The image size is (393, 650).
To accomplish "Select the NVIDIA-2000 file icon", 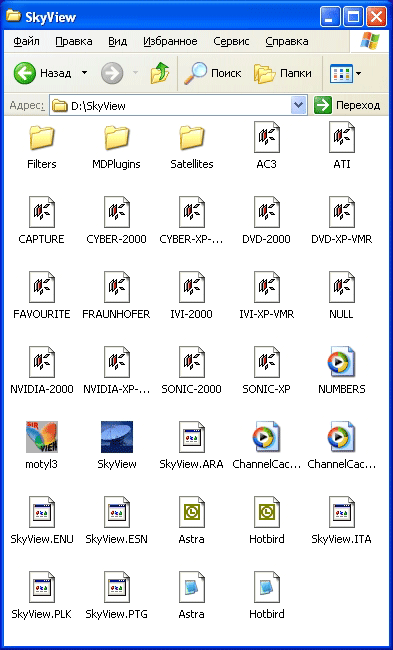I will pyautogui.click(x=42, y=362).
